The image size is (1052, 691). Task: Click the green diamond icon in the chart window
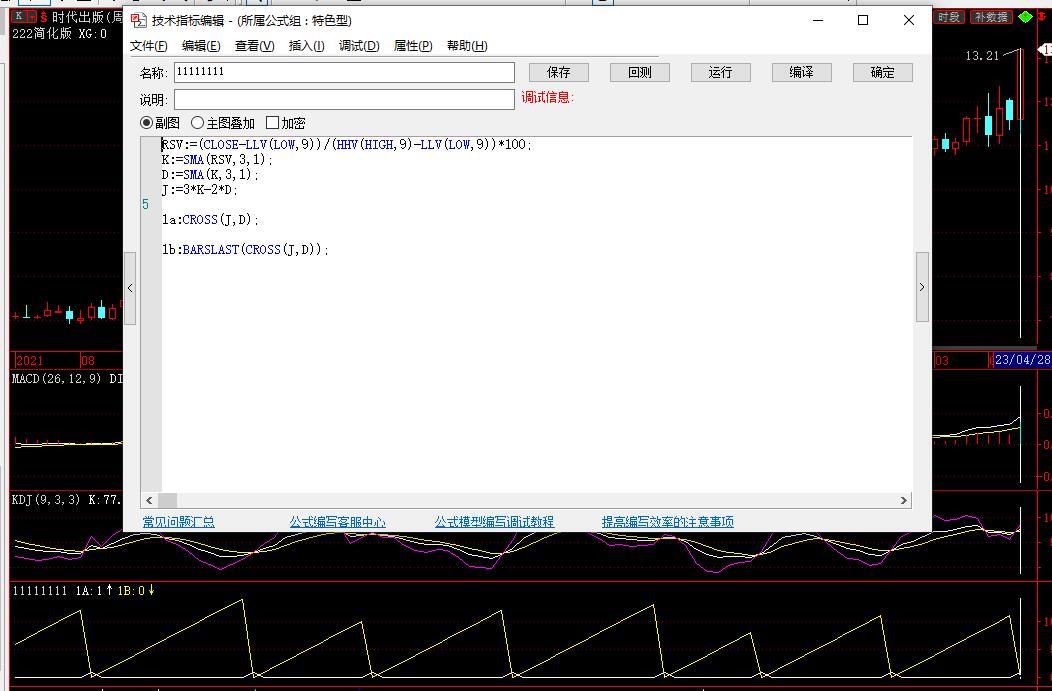click(x=1025, y=17)
